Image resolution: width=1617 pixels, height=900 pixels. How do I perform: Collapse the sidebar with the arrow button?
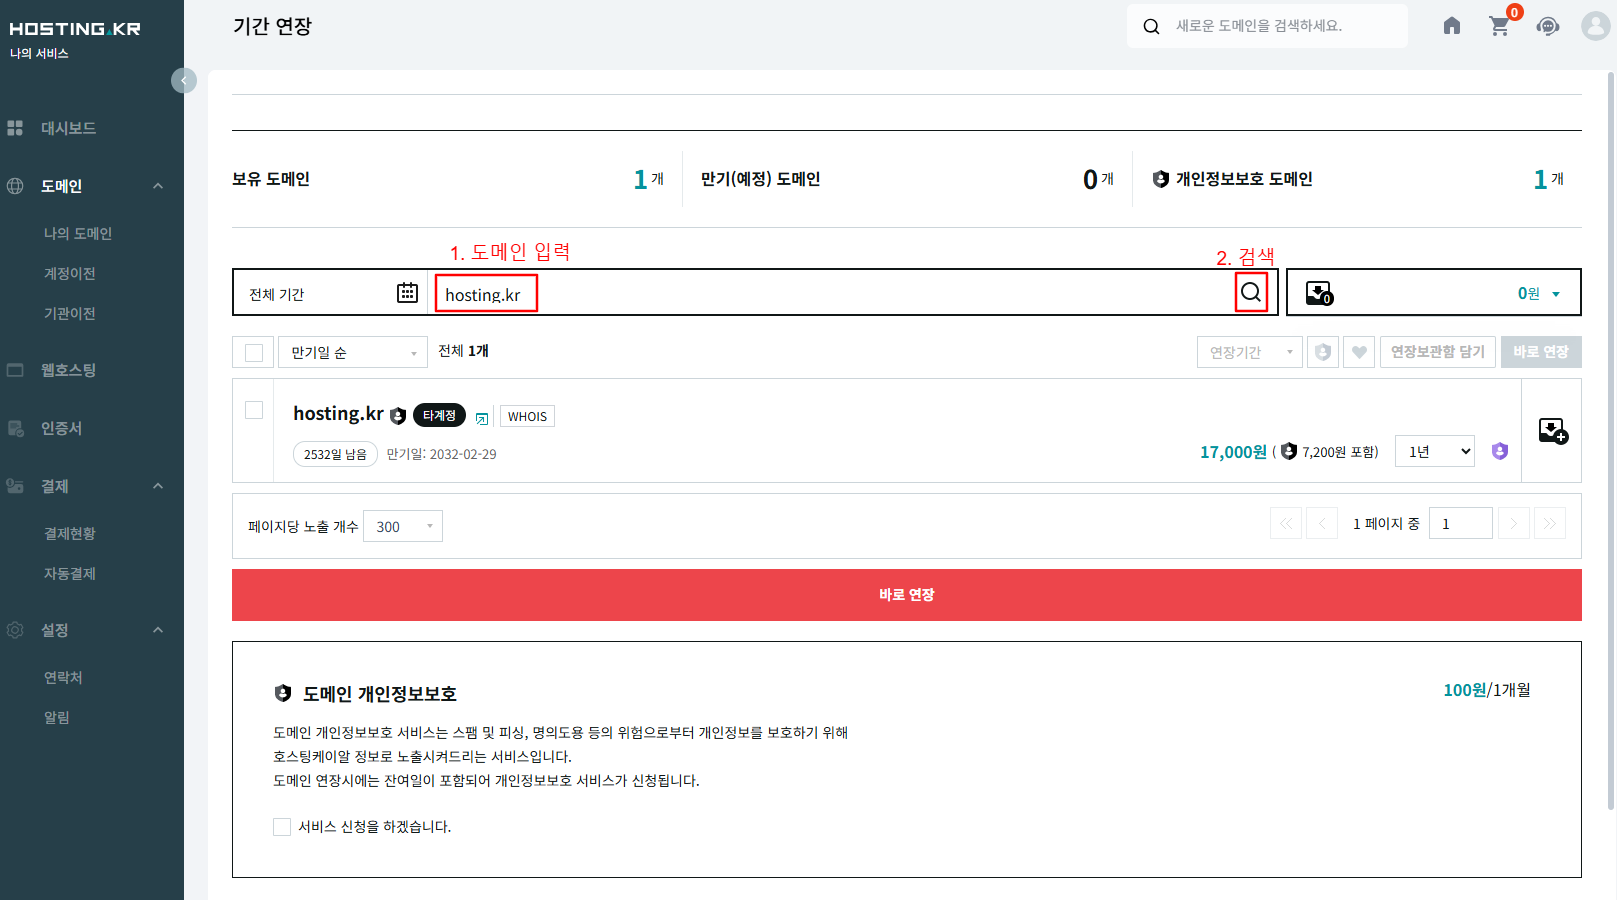point(184,81)
